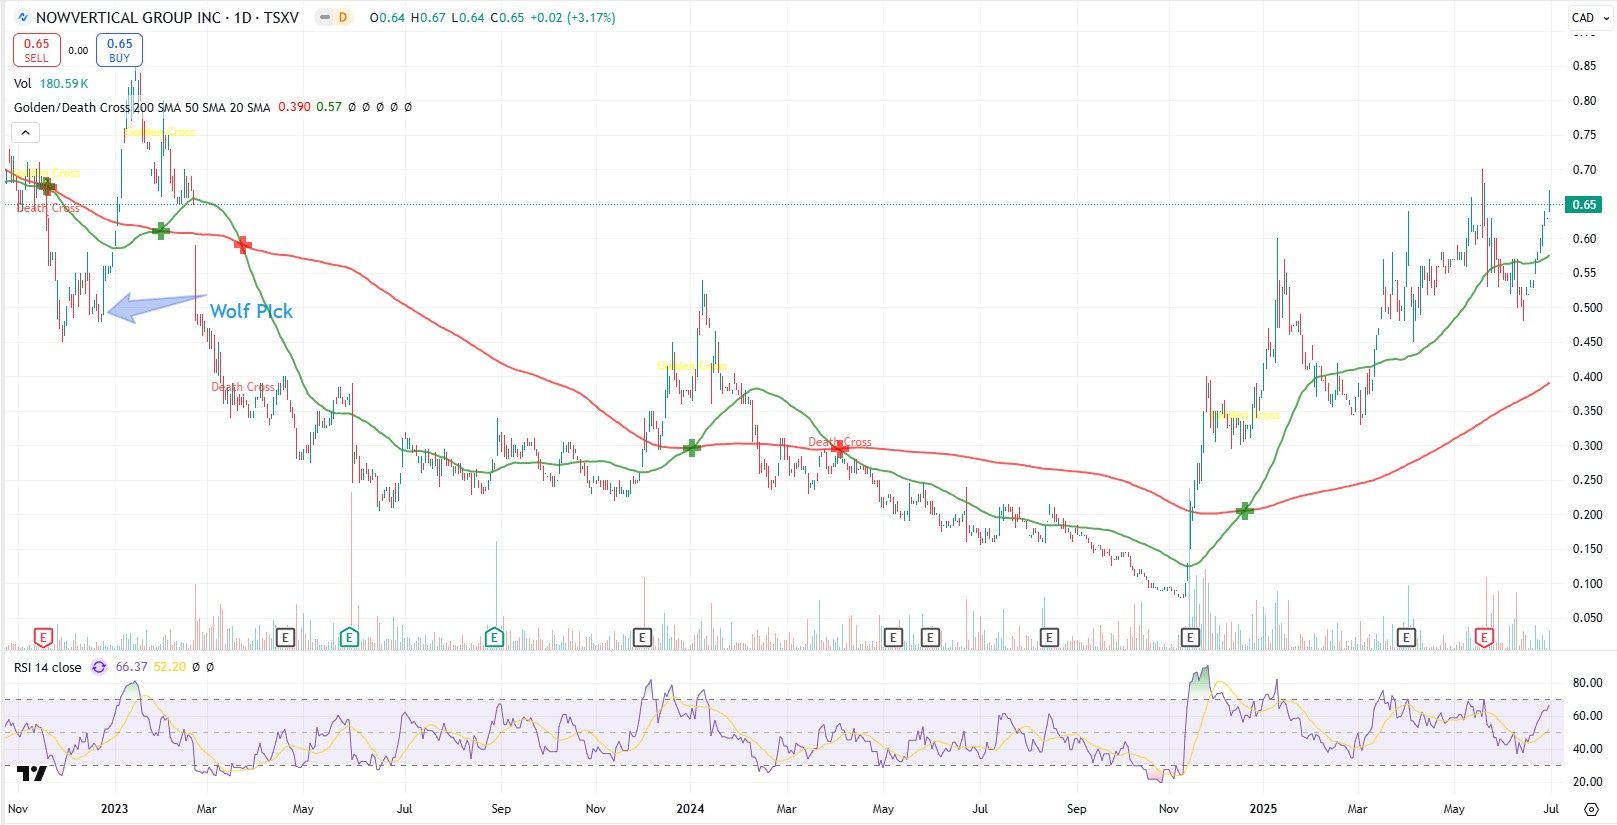Viewport: 1617px width, 825px height.
Task: Click the green E earnings marker near June 2023
Action: [x=349, y=637]
